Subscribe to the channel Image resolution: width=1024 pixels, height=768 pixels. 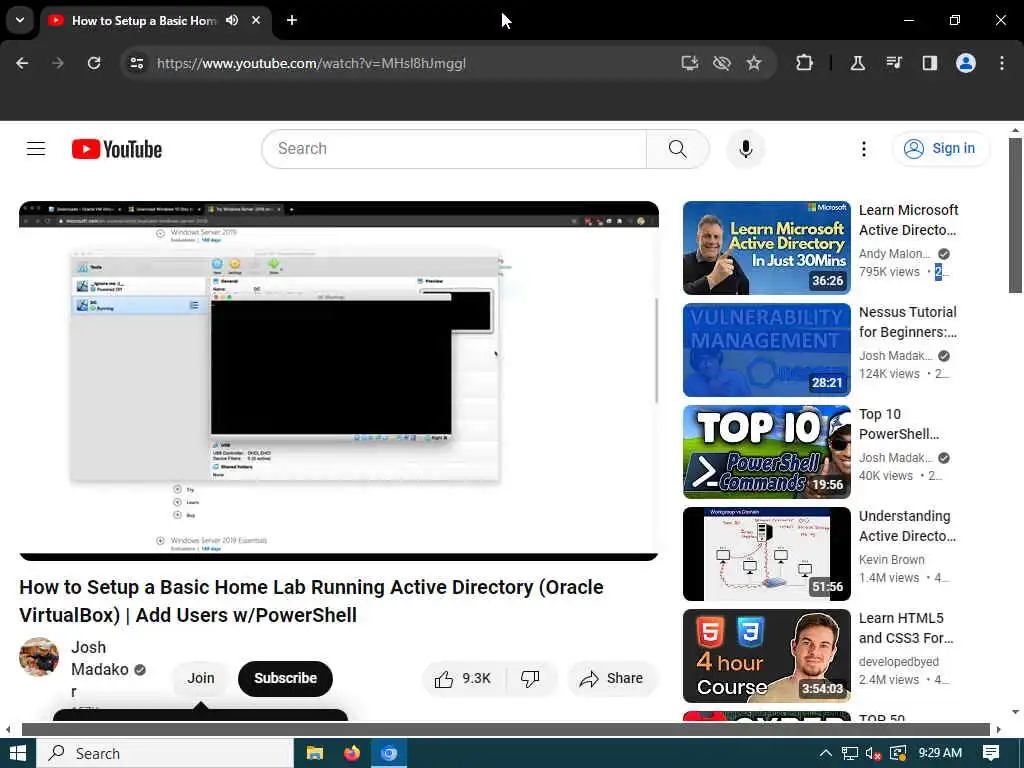(285, 679)
